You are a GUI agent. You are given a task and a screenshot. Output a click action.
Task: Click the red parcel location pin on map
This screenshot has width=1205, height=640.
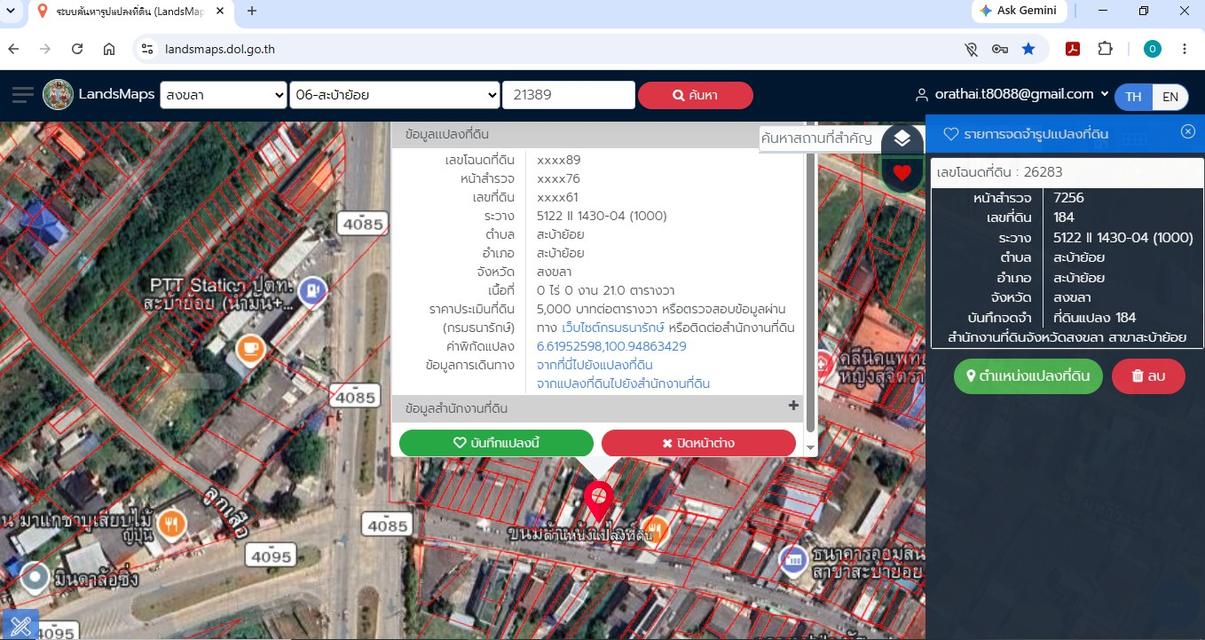click(599, 501)
